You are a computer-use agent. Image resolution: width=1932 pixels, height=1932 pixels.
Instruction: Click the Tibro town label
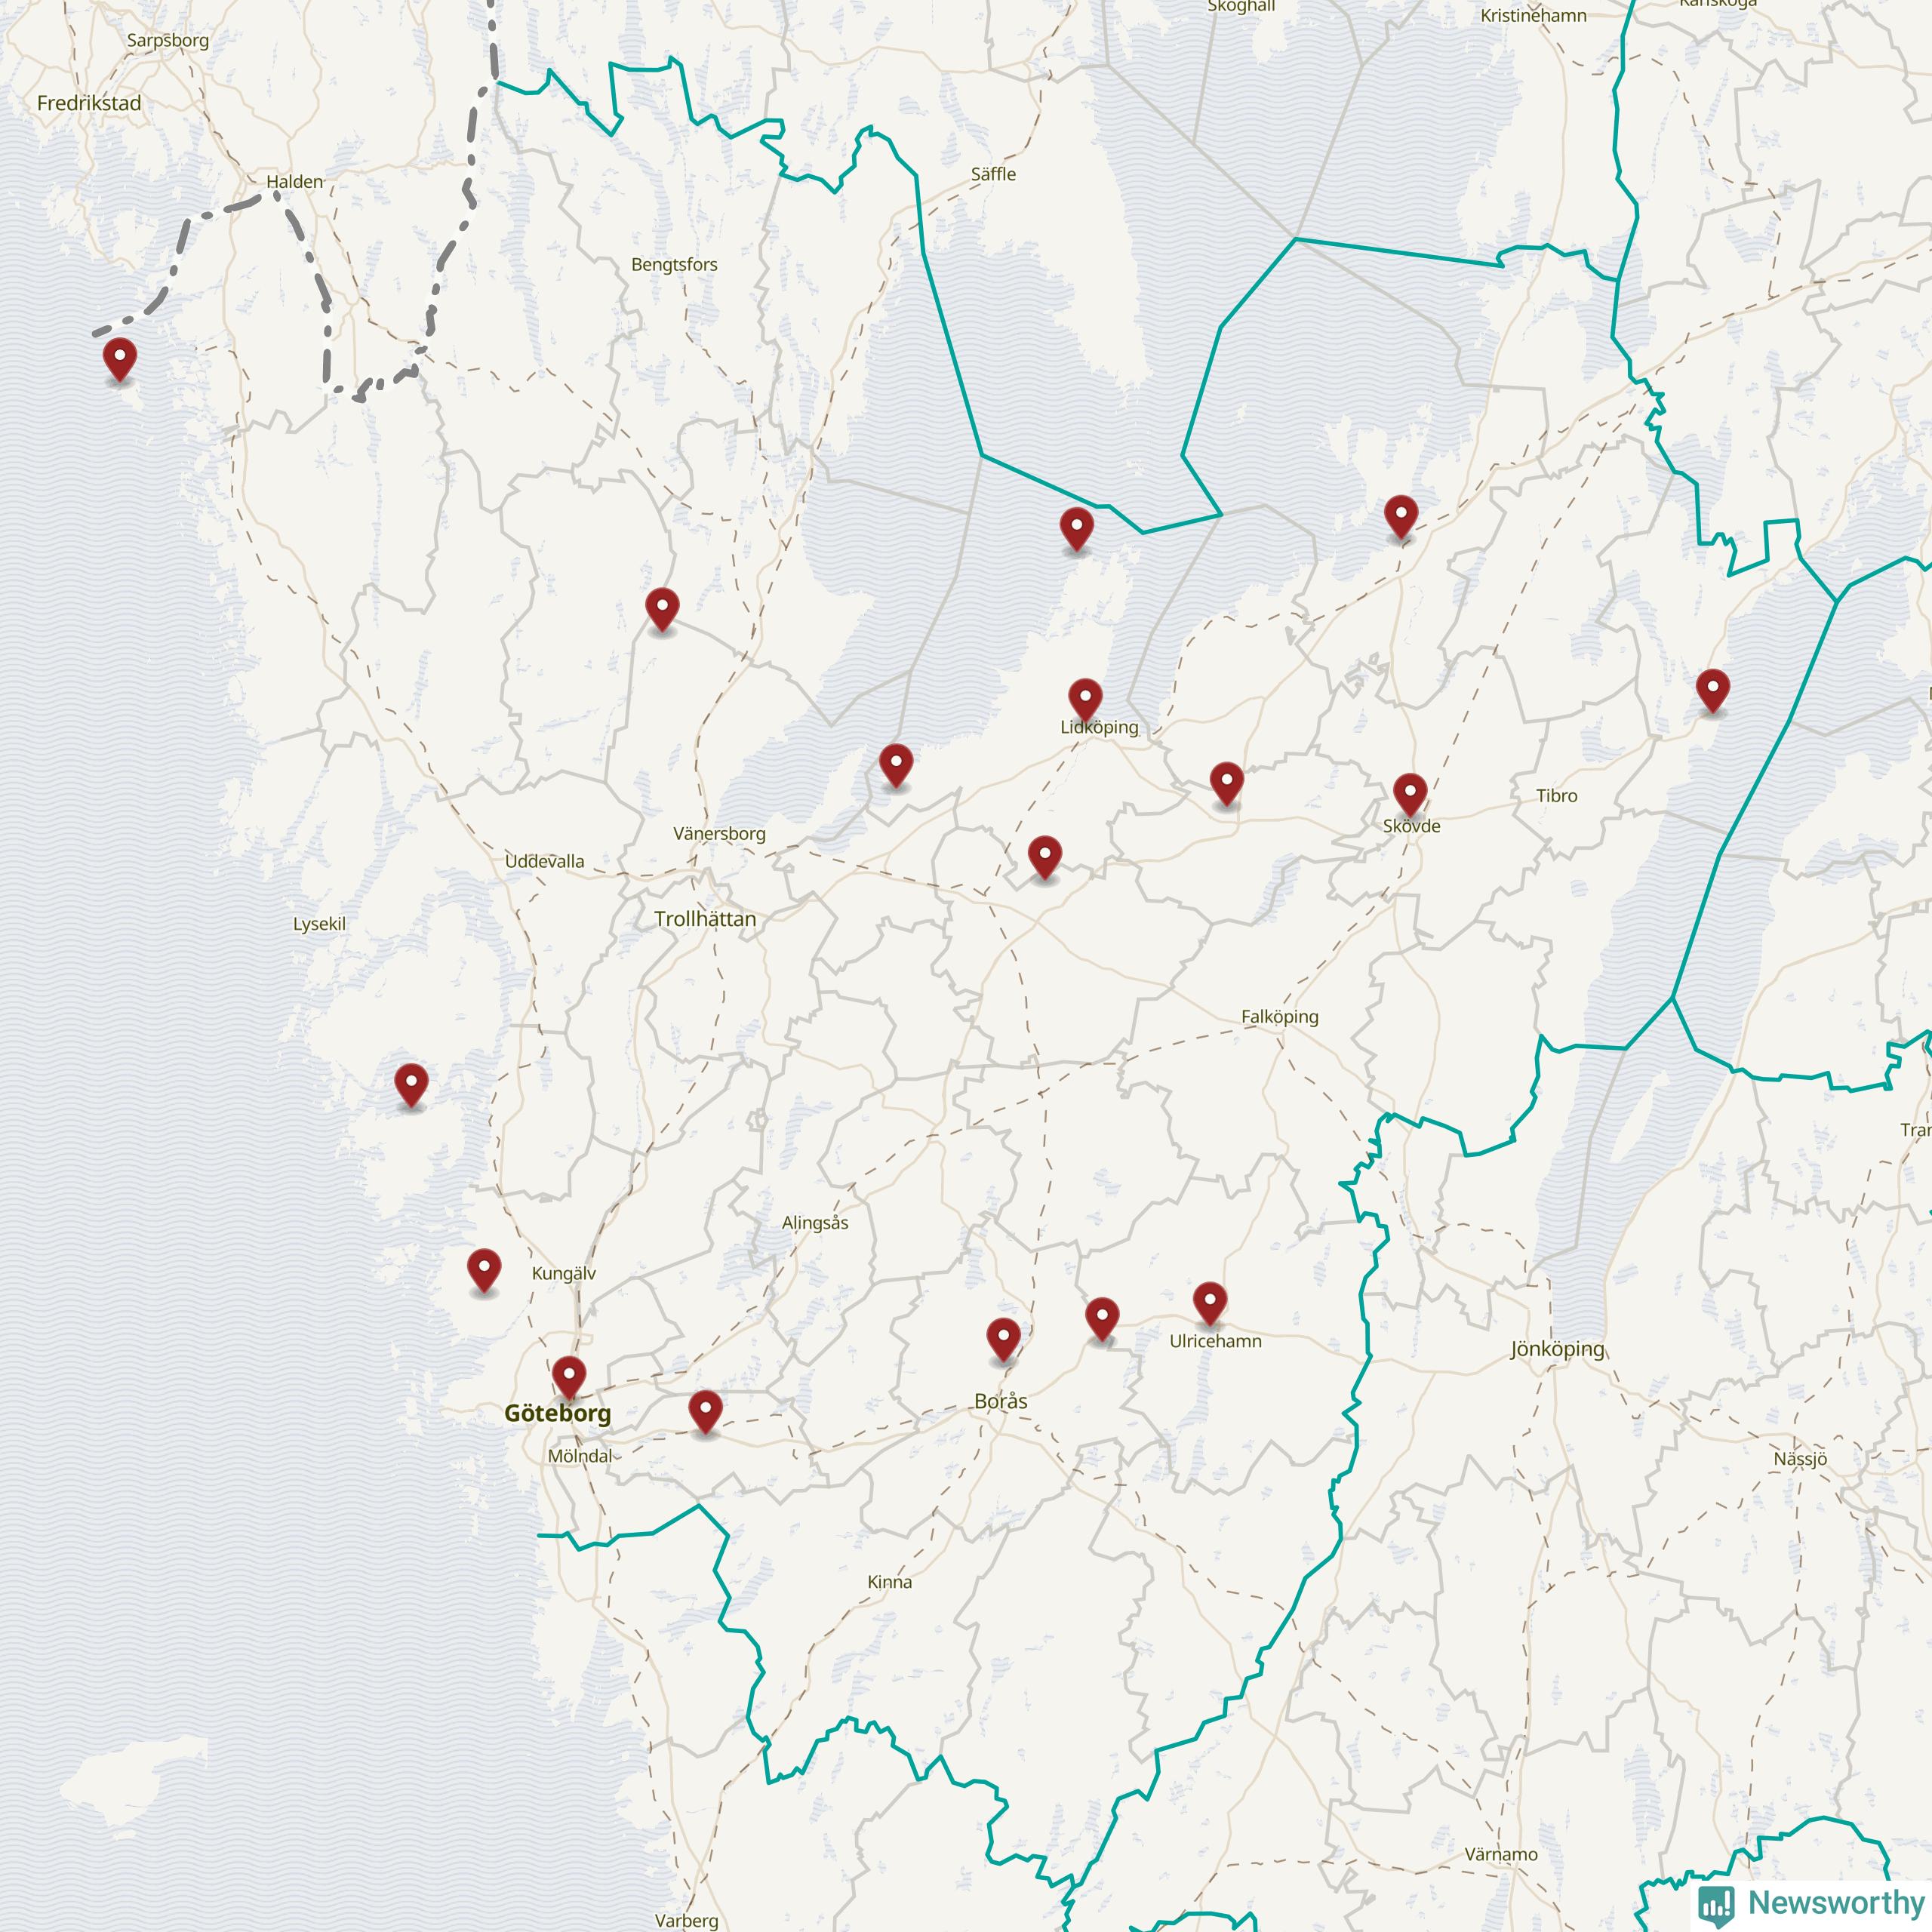point(1557,796)
